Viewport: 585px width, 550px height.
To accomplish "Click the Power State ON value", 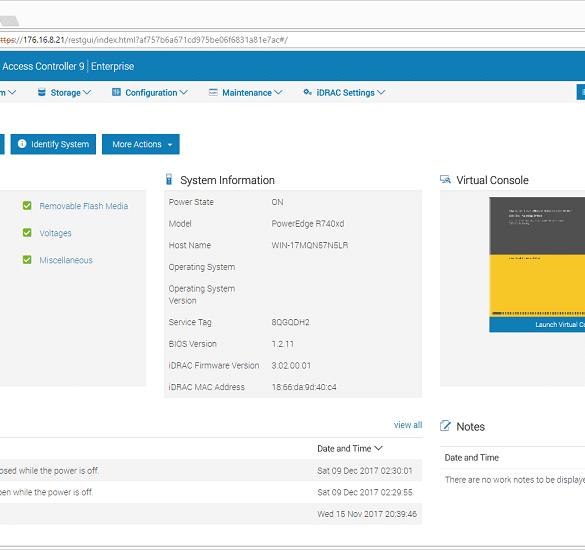I will tap(277, 202).
